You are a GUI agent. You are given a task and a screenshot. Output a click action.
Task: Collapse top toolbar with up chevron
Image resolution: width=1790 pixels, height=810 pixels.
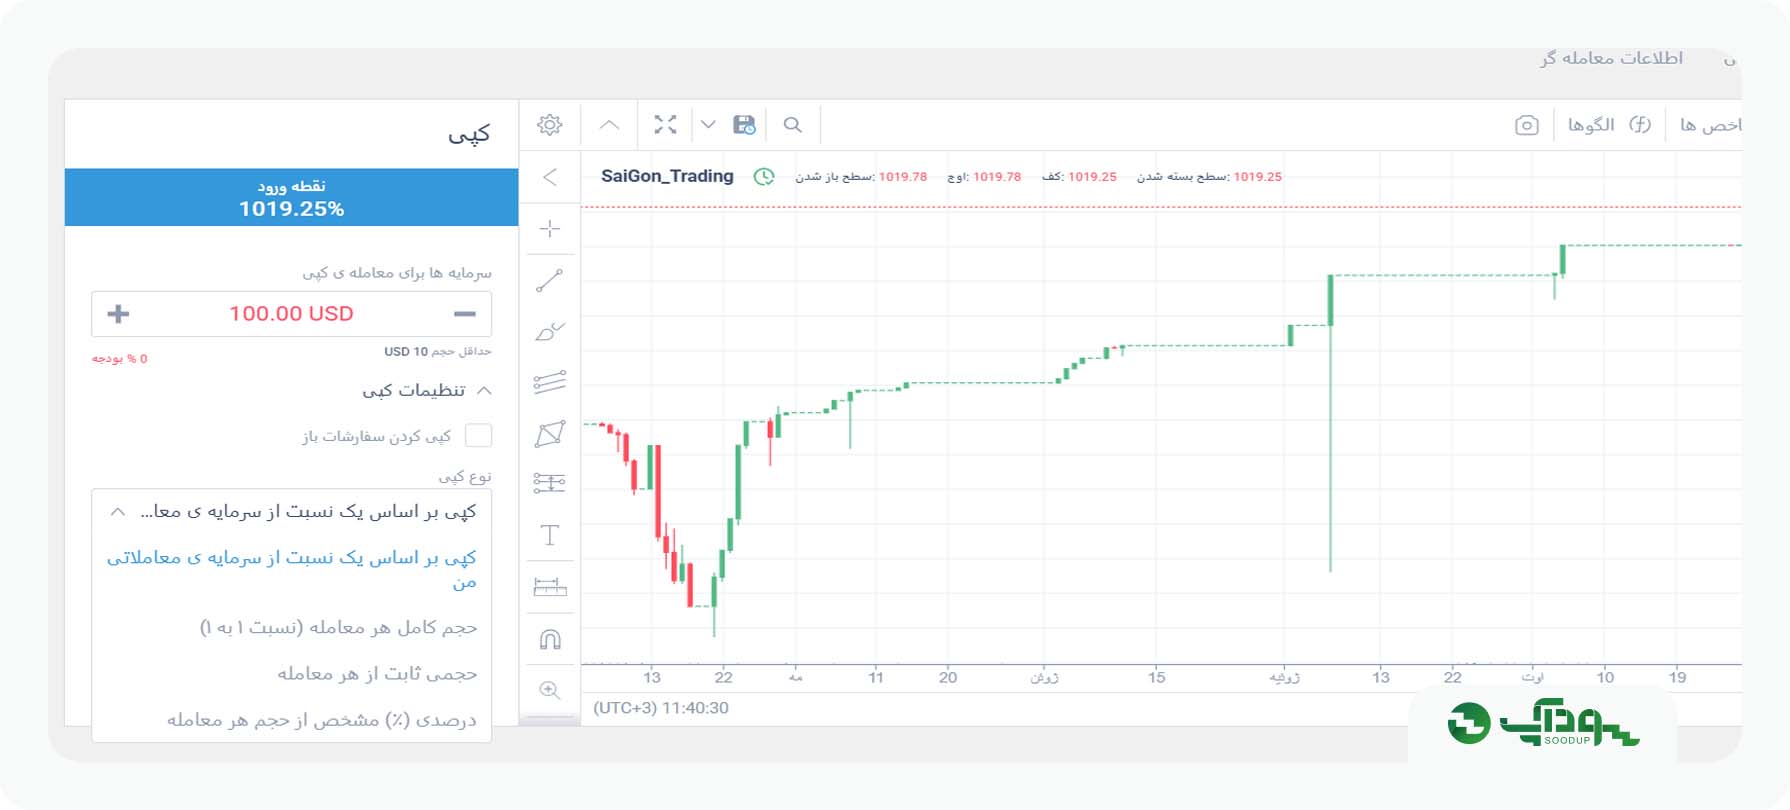[609, 125]
